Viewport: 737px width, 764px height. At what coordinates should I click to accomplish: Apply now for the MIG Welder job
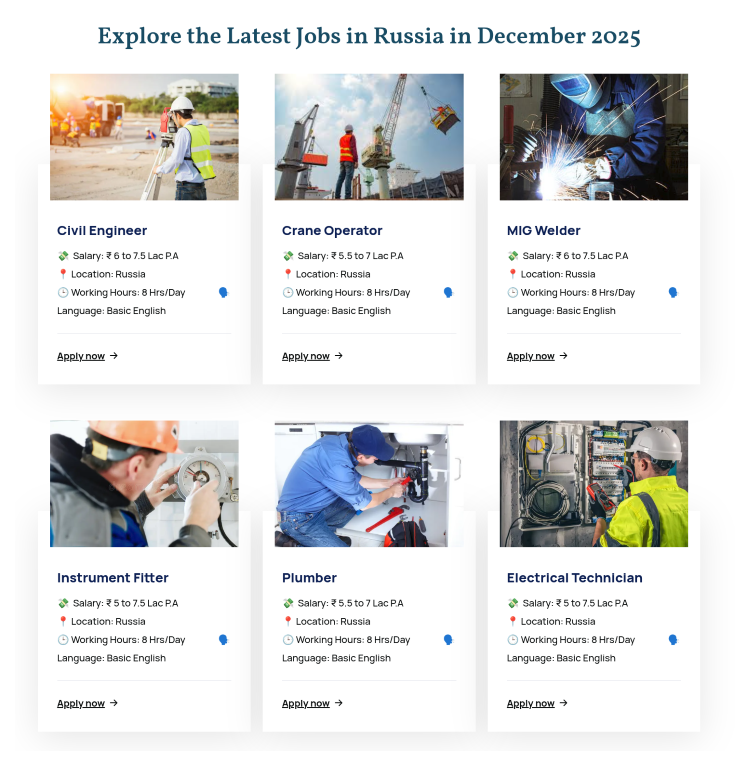tap(537, 356)
